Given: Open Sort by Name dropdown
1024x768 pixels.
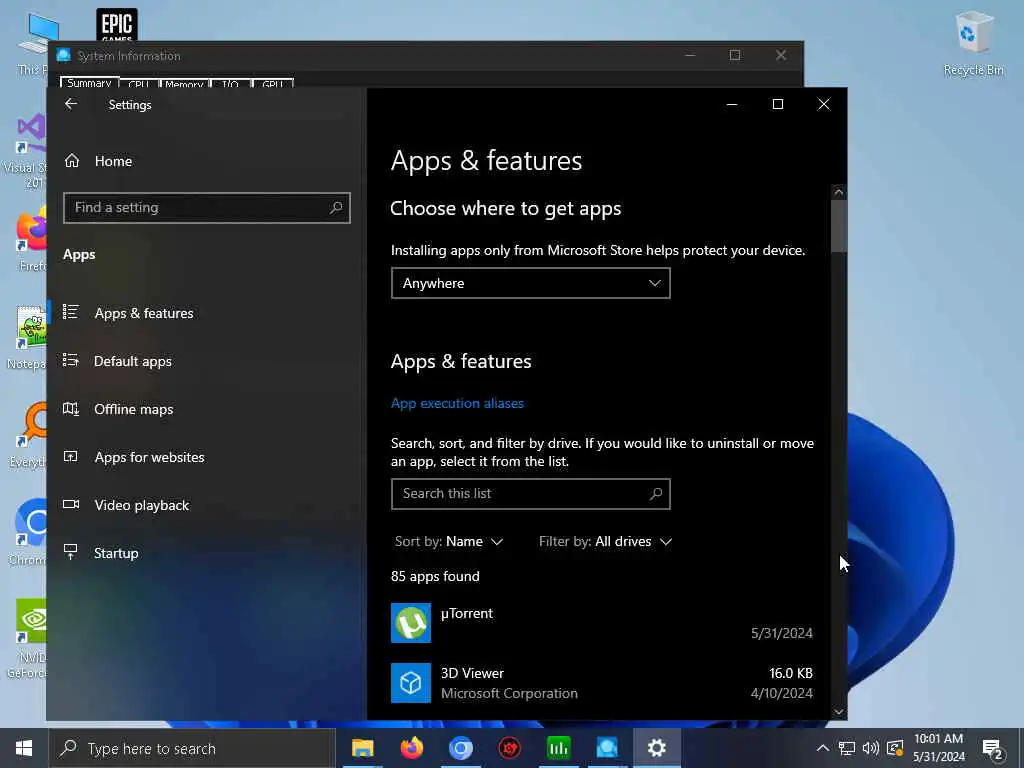Looking at the screenshot, I should tap(449, 541).
